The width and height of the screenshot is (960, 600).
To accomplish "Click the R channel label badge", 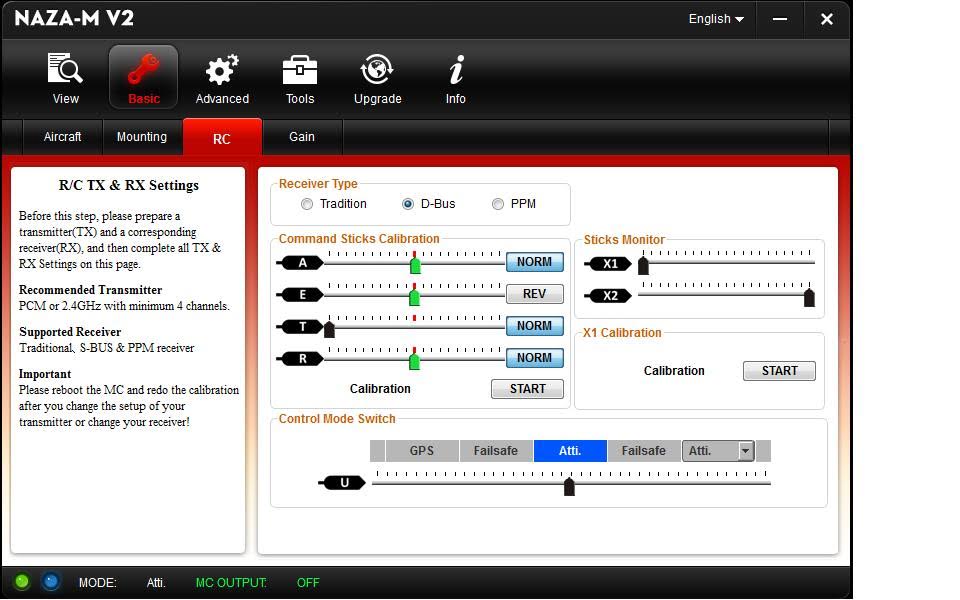I will (x=302, y=358).
